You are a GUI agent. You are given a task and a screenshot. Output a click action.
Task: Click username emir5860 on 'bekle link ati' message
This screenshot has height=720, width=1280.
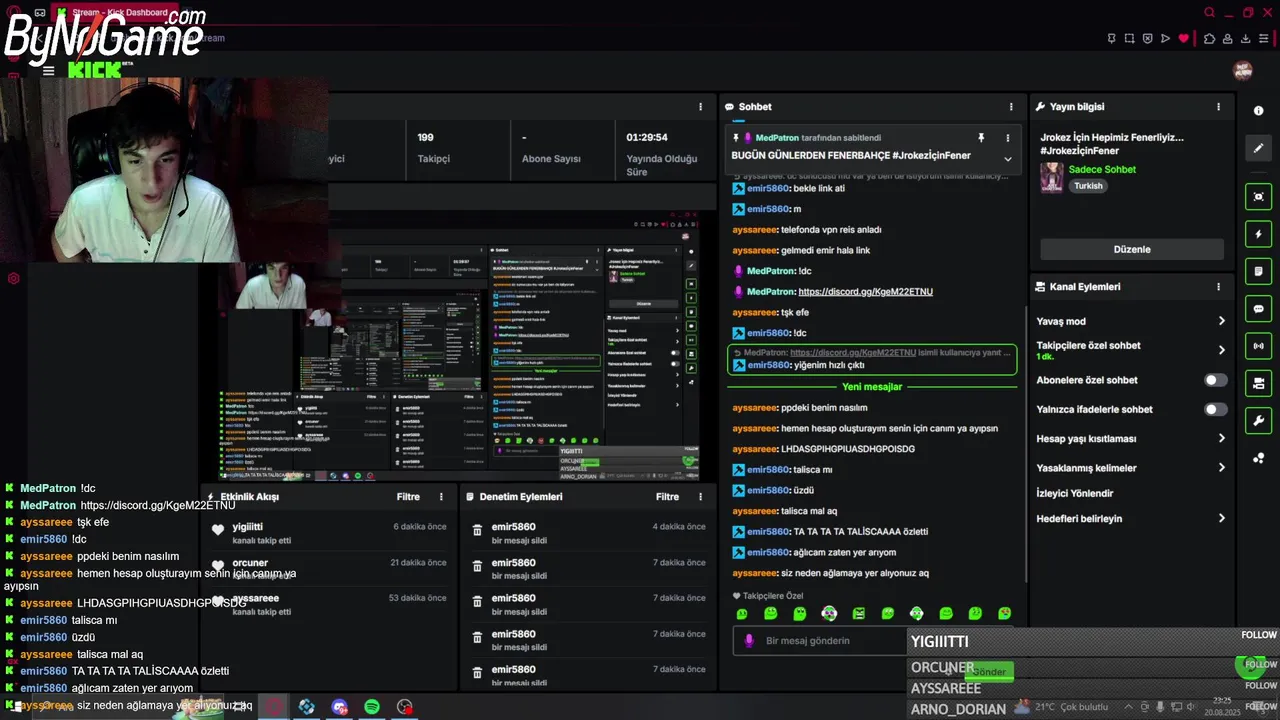(x=768, y=188)
